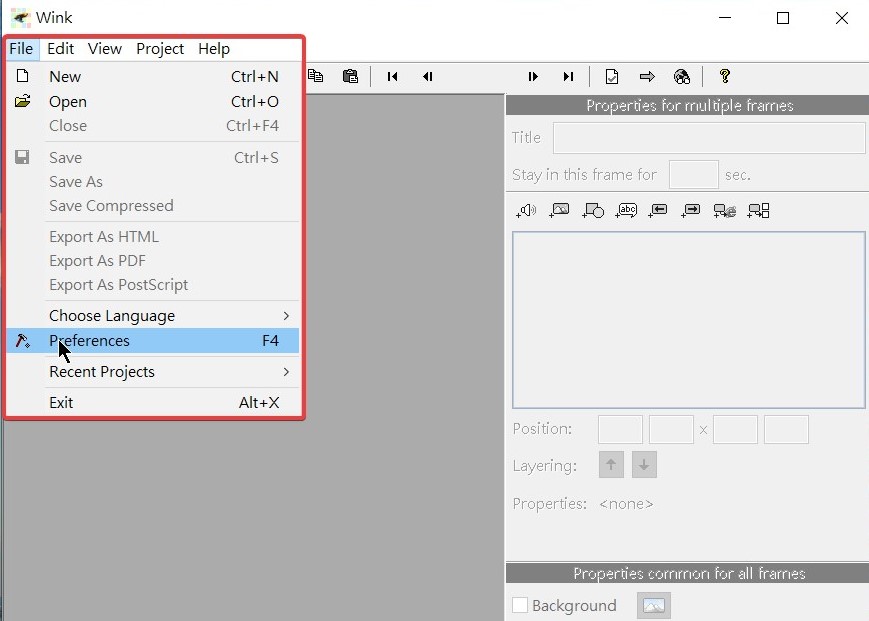Move layer down with the down arrow button
869x621 pixels.
click(643, 464)
